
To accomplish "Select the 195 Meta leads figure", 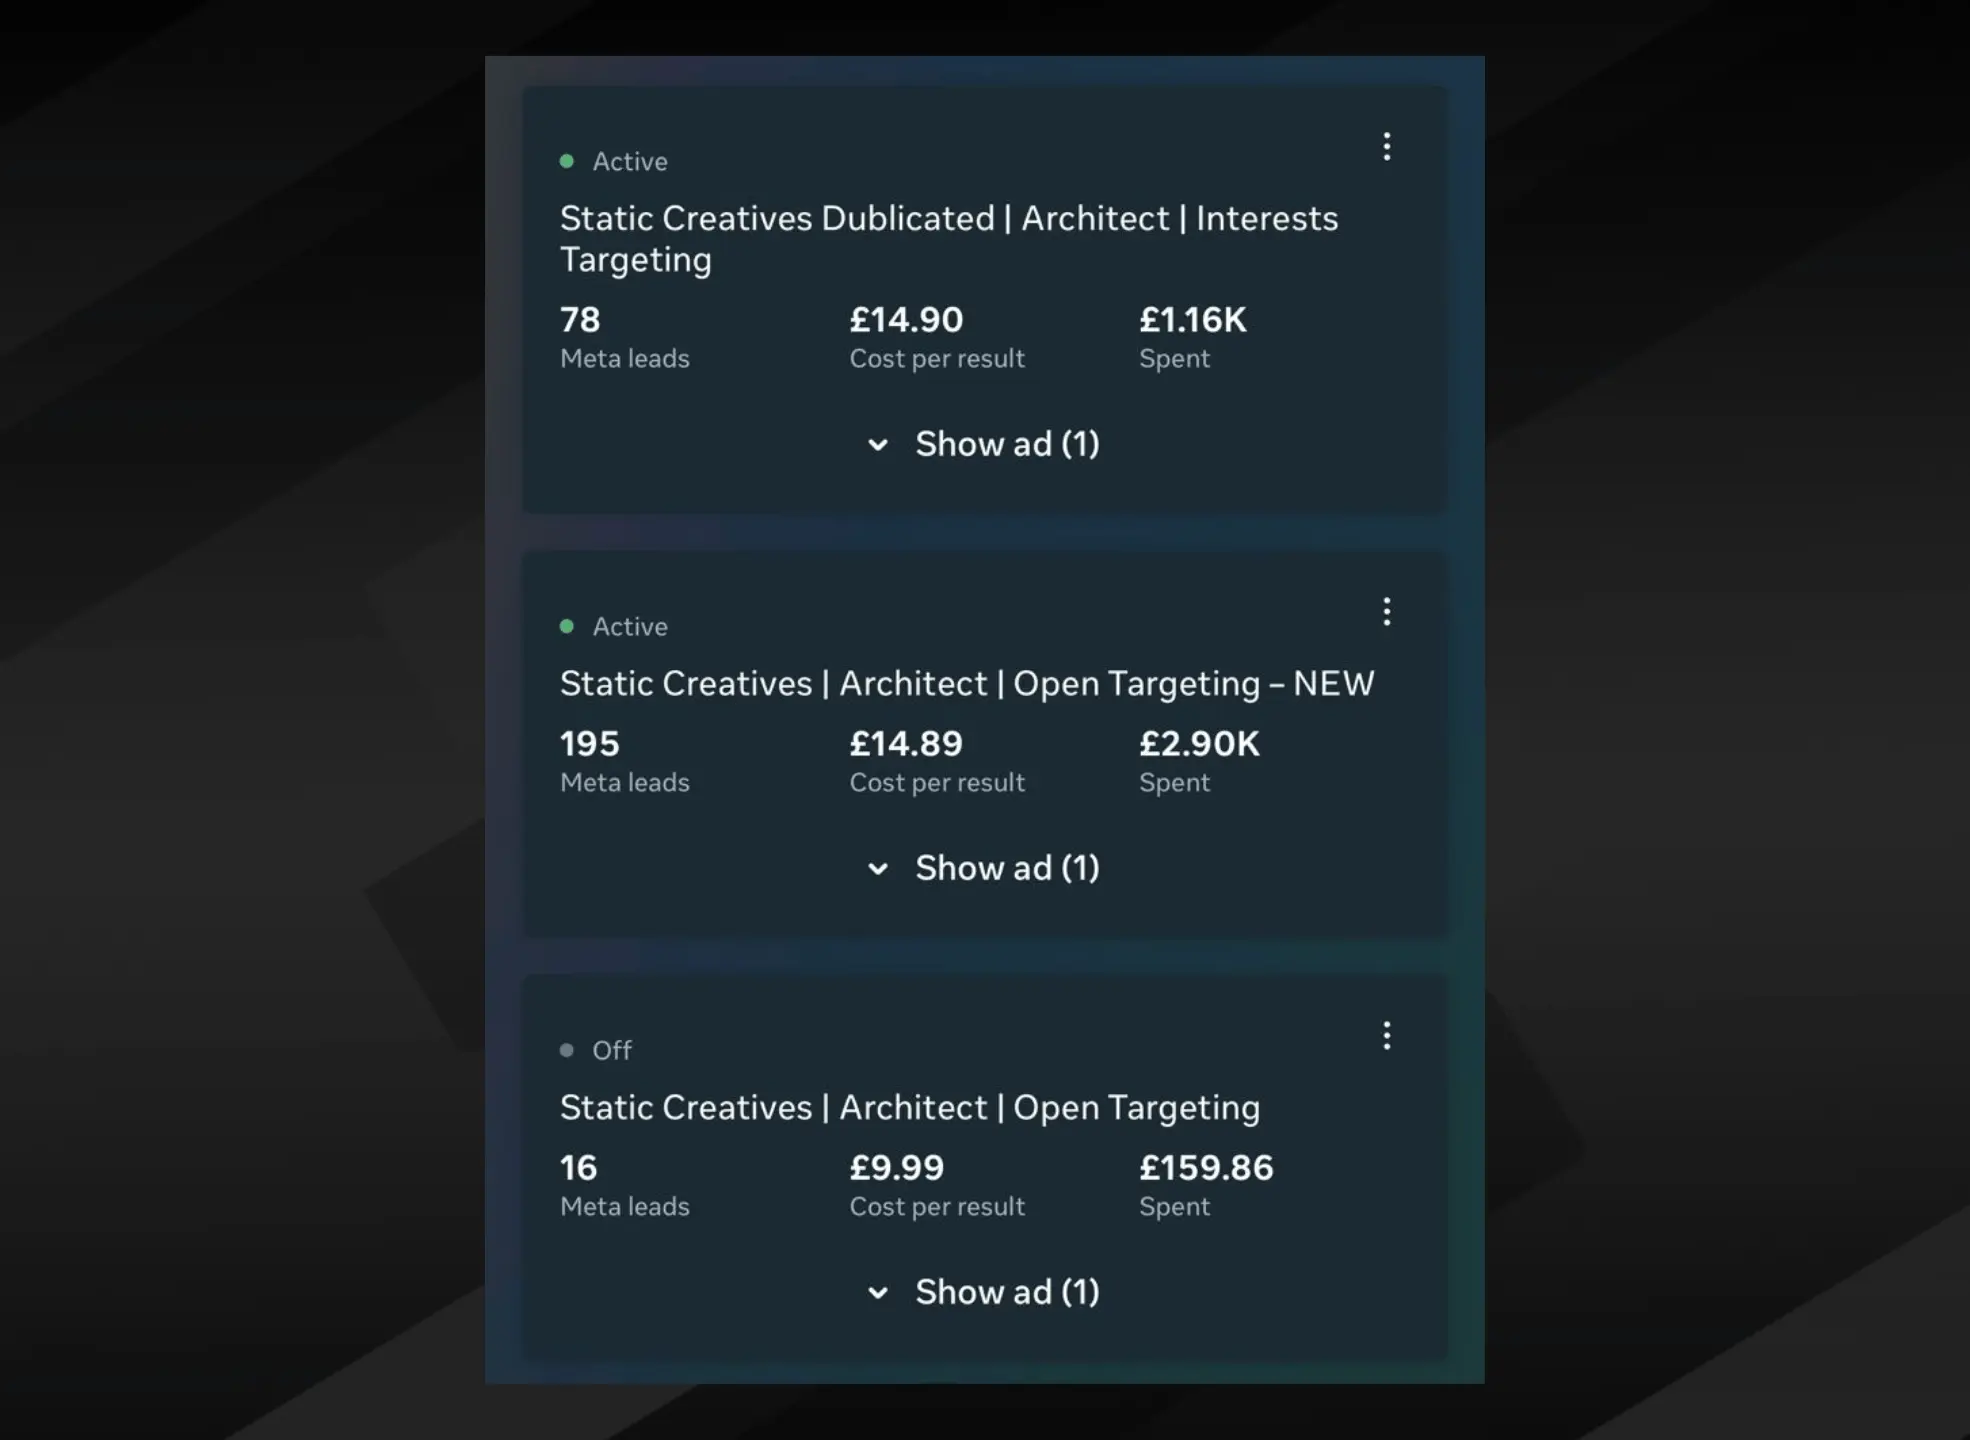I will pyautogui.click(x=590, y=744).
